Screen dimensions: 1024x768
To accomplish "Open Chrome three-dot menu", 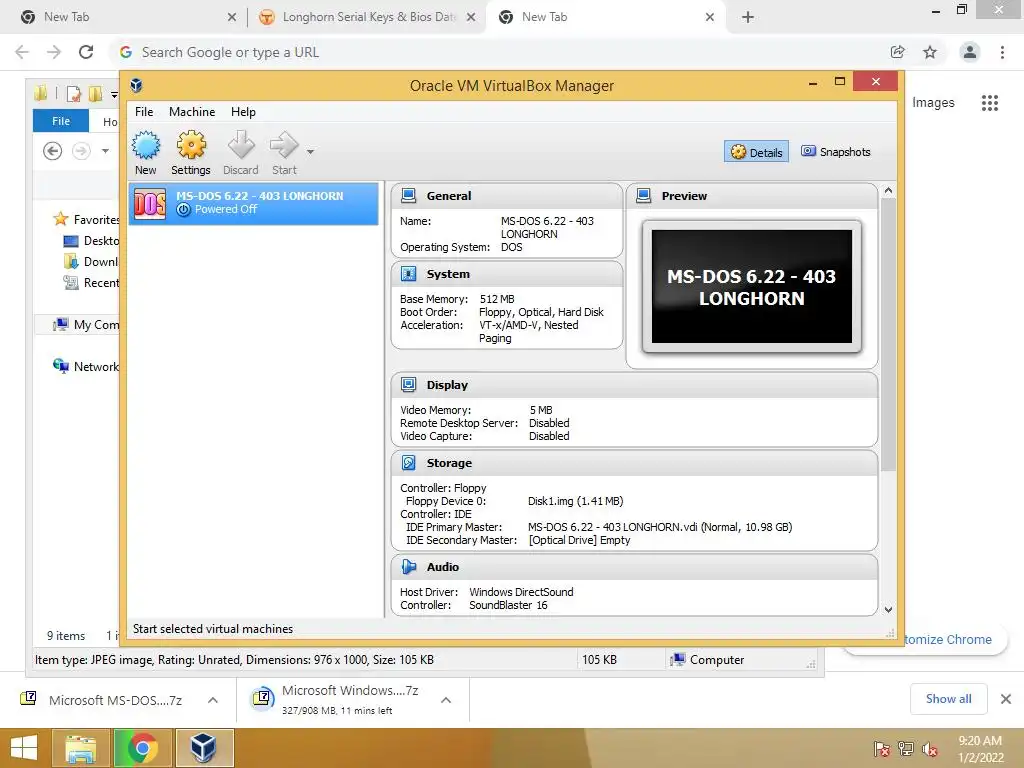I will point(1002,52).
